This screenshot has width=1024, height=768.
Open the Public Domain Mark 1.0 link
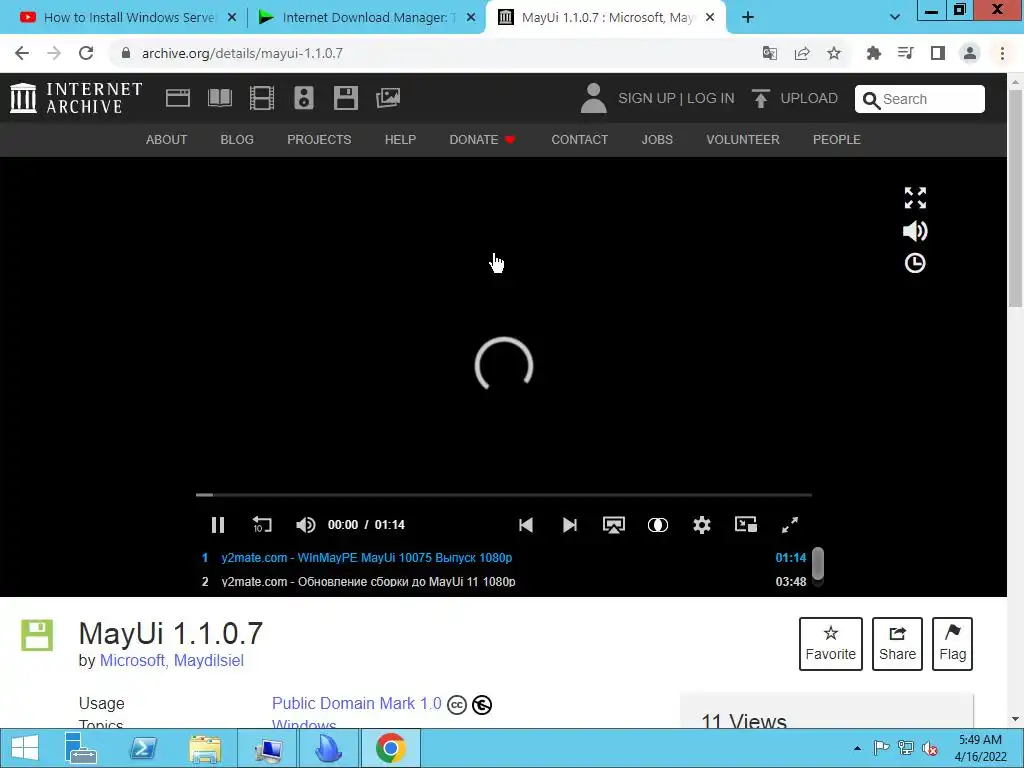(x=357, y=703)
